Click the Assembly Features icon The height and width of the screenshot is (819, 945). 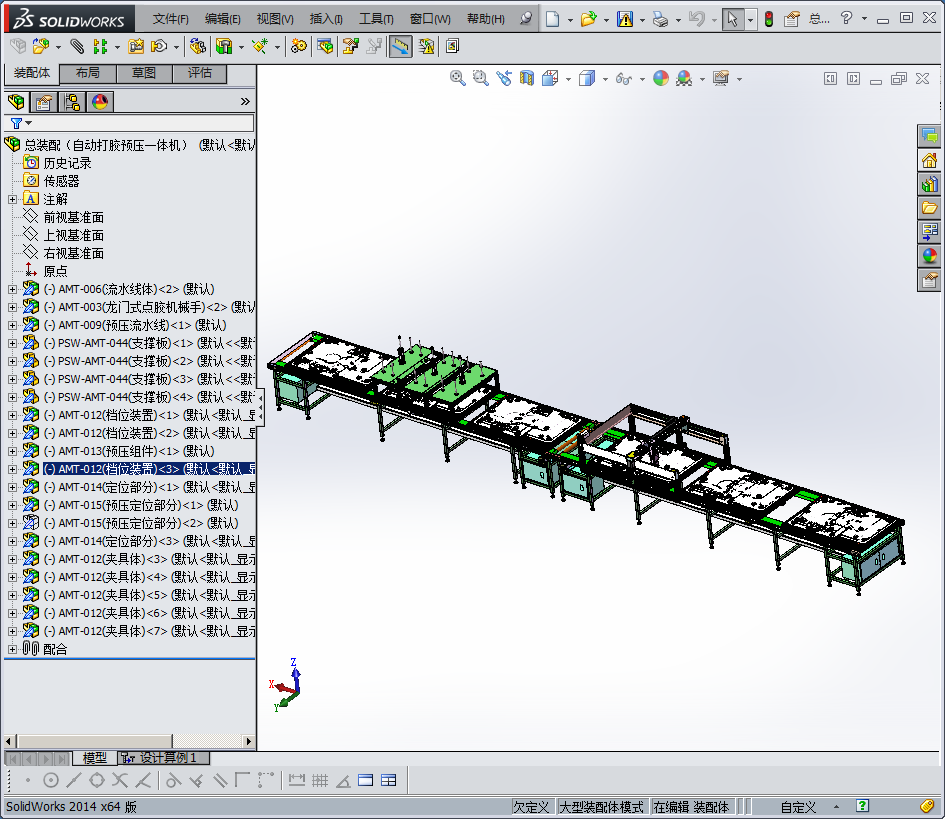tap(224, 46)
